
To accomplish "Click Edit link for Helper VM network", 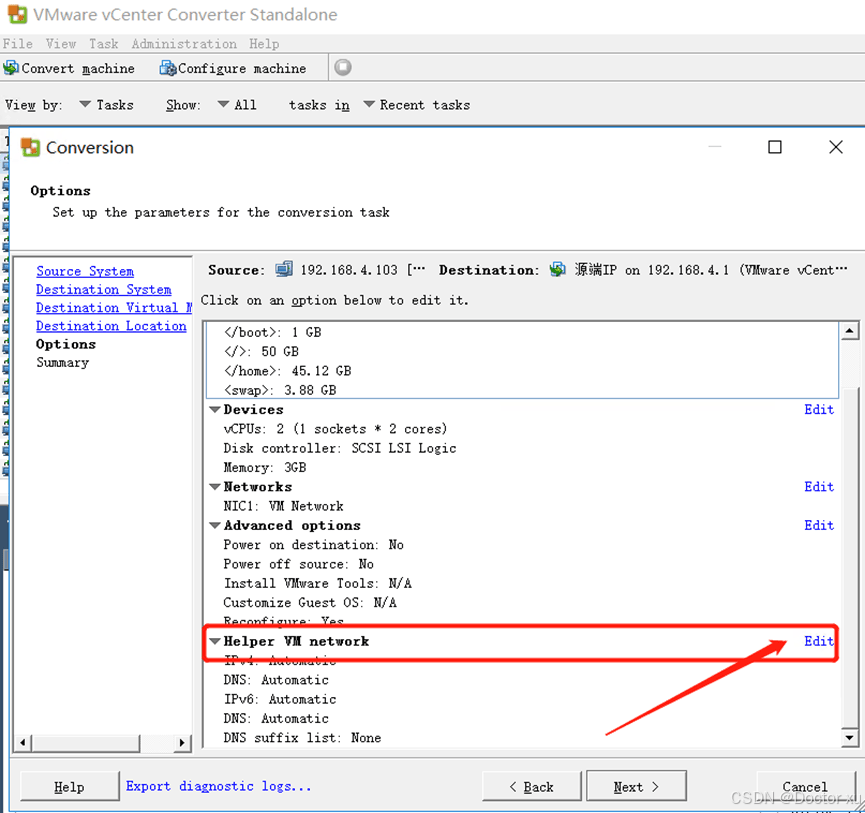I will (x=819, y=641).
